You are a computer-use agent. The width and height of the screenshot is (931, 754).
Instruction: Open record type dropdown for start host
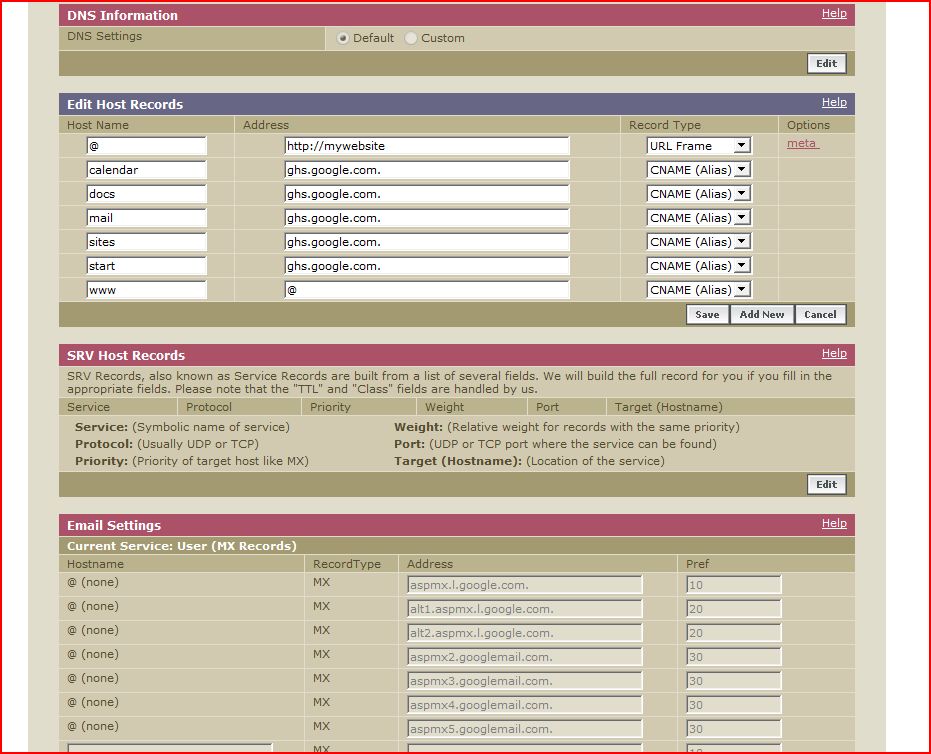[x=699, y=266]
